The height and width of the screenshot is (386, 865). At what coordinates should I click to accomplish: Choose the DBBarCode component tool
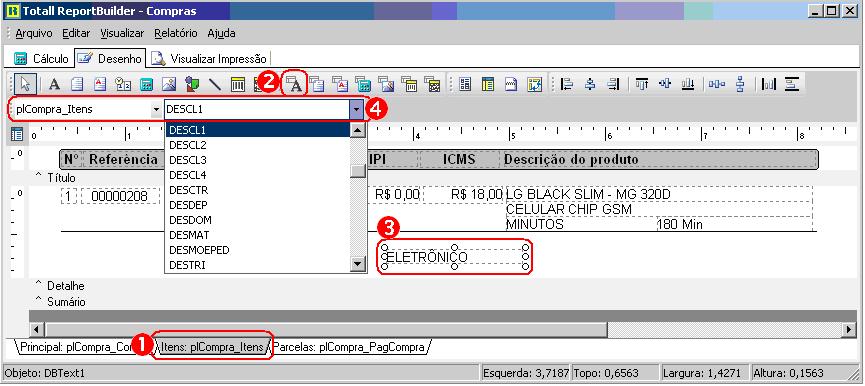(x=410, y=84)
